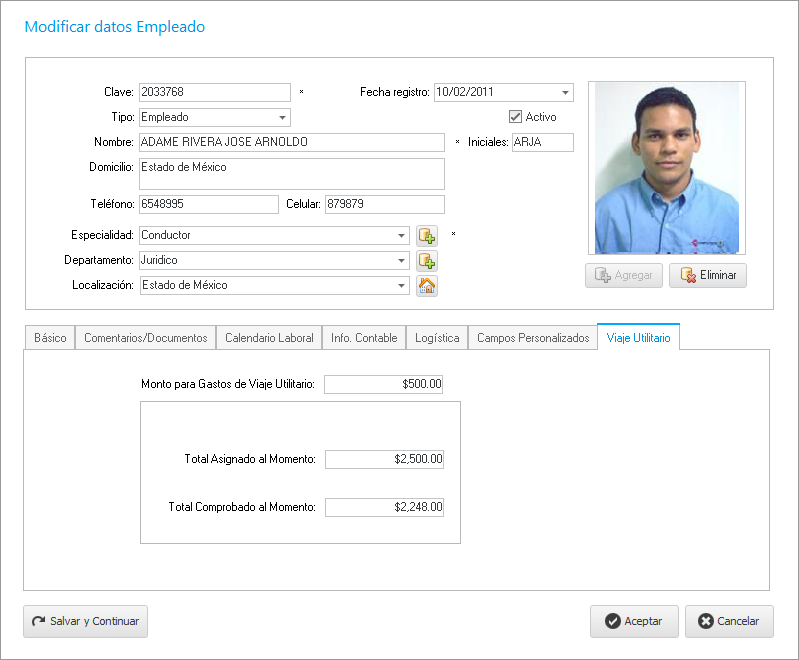This screenshot has height=660, width=799.
Task: Click Eliminar to remove the photo
Action: click(x=707, y=275)
